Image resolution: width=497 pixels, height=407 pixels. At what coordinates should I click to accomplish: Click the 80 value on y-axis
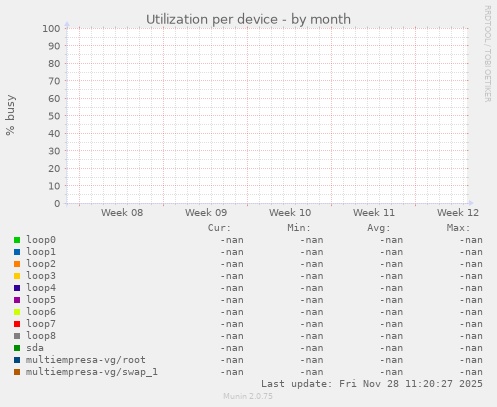(x=54, y=64)
